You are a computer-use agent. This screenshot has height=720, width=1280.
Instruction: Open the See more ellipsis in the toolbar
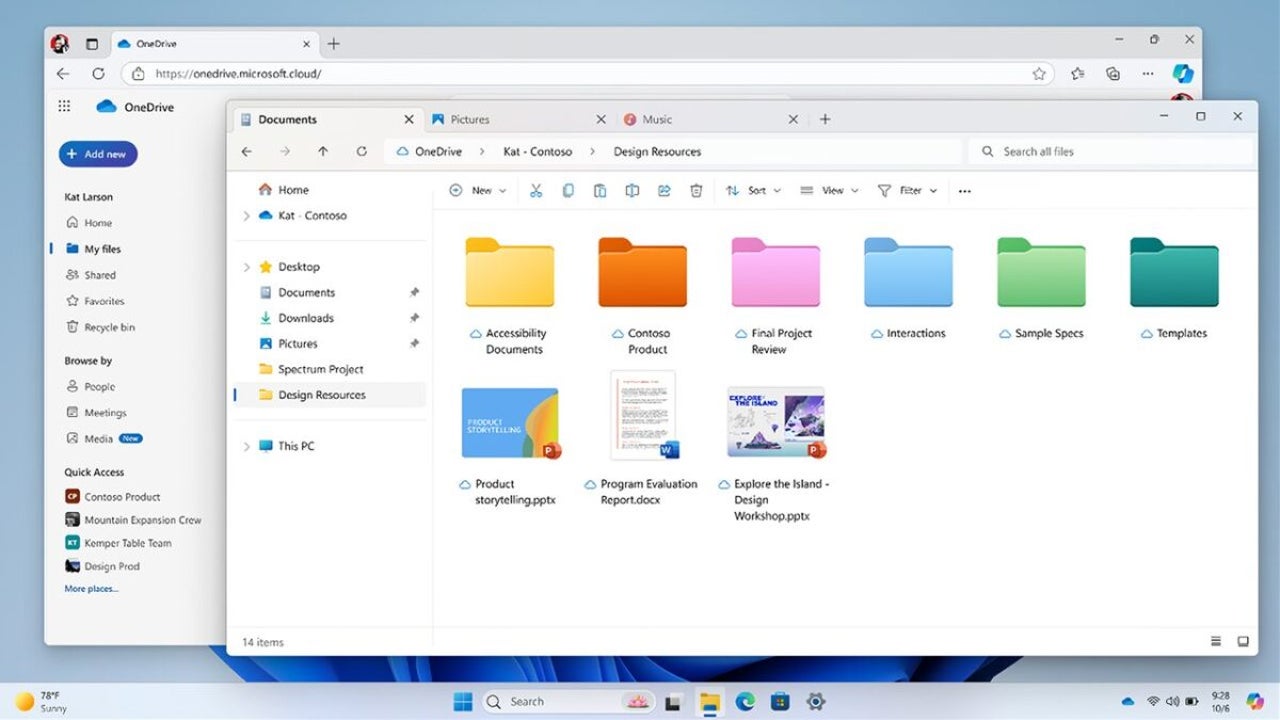964,190
